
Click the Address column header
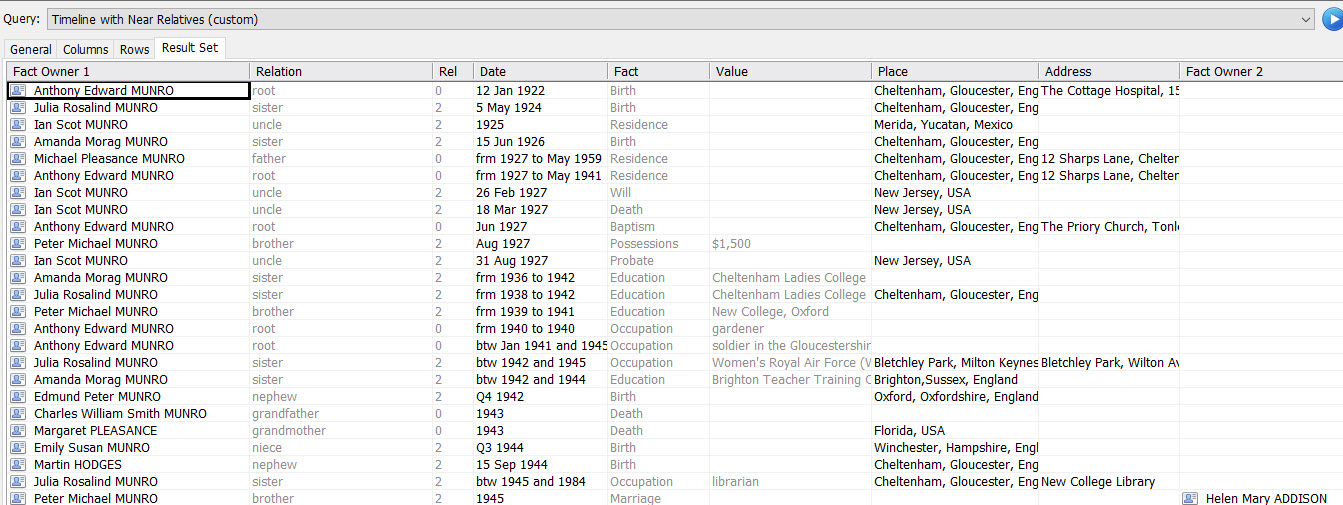tap(1108, 71)
